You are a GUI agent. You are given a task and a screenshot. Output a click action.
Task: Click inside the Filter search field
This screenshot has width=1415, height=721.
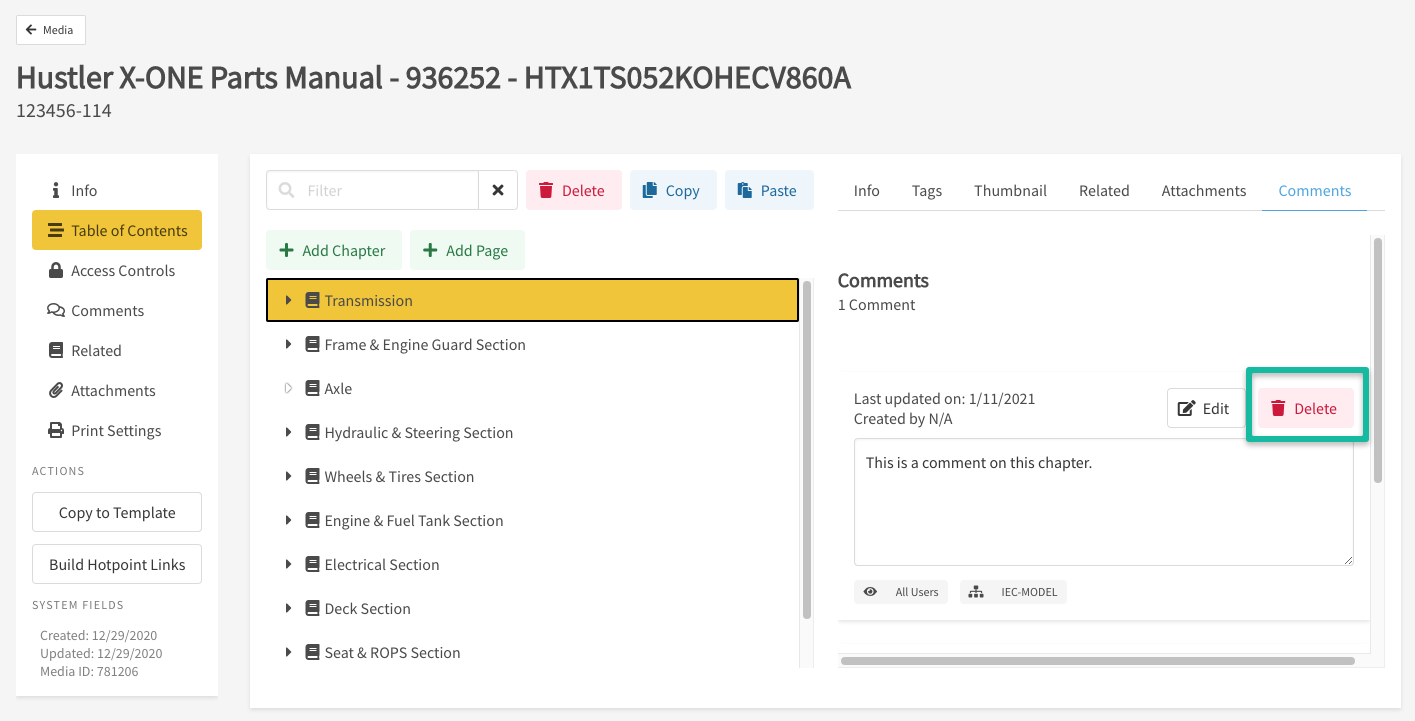385,190
